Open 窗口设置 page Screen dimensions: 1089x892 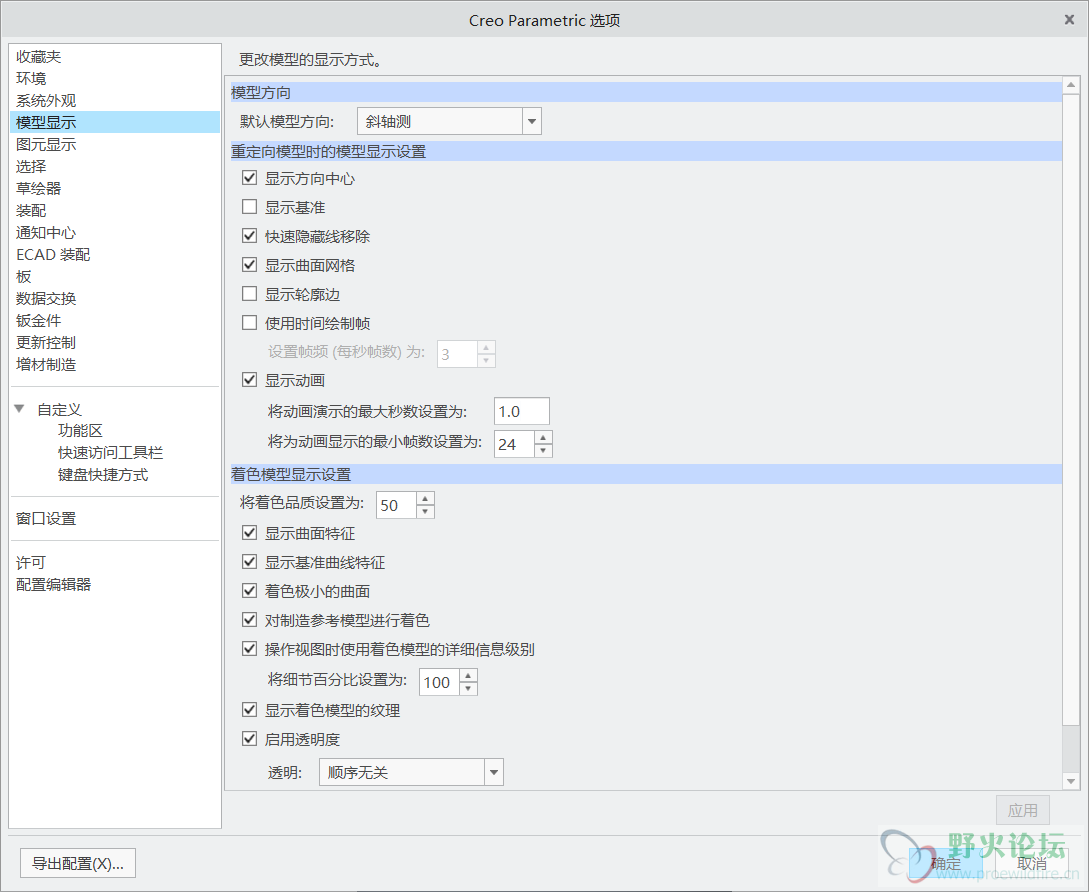(x=46, y=519)
